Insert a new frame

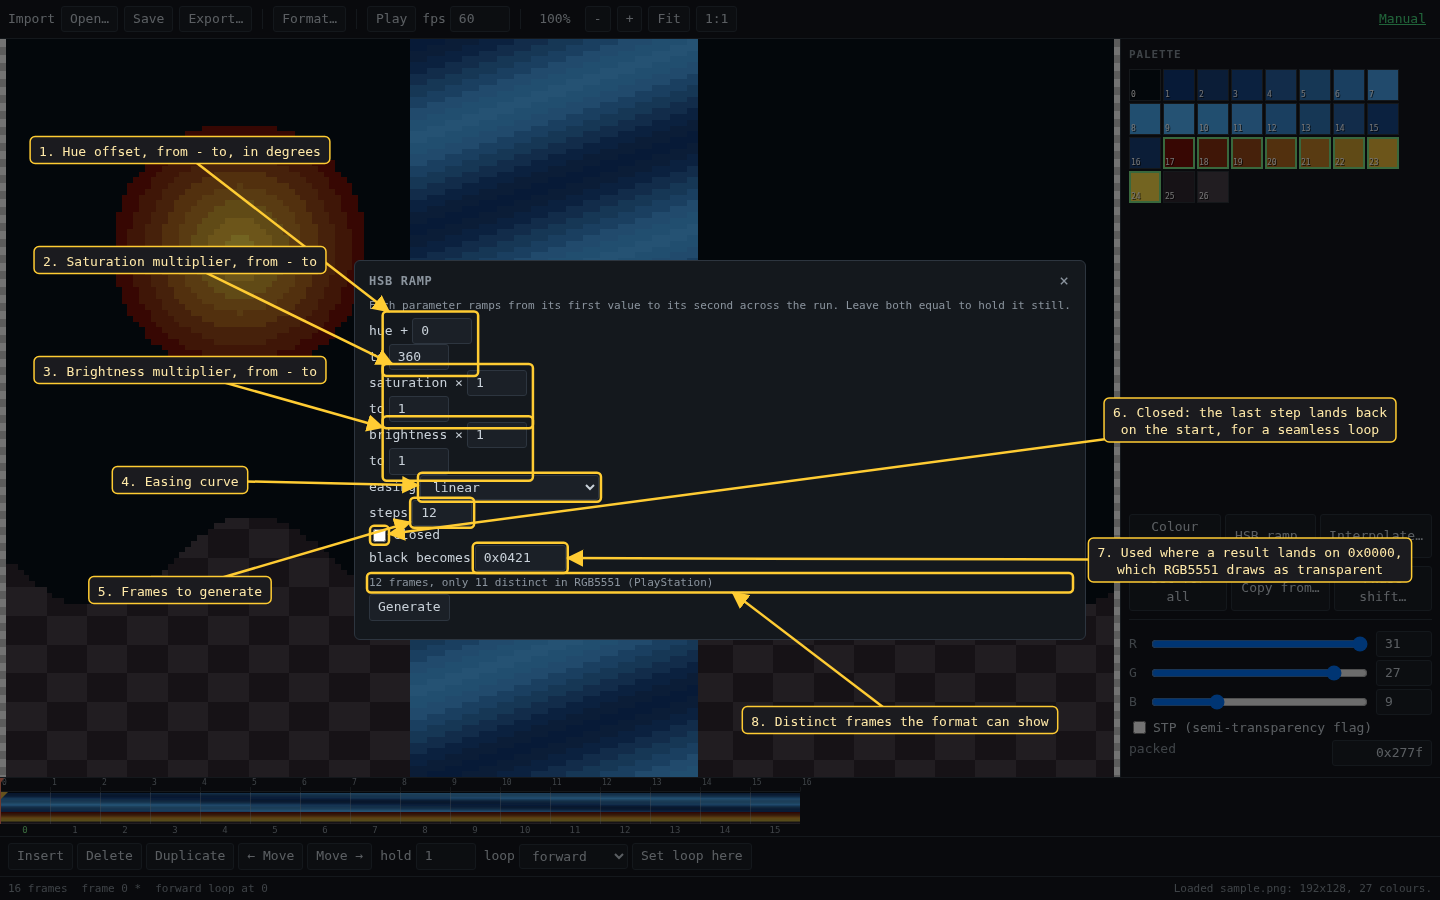(40, 856)
